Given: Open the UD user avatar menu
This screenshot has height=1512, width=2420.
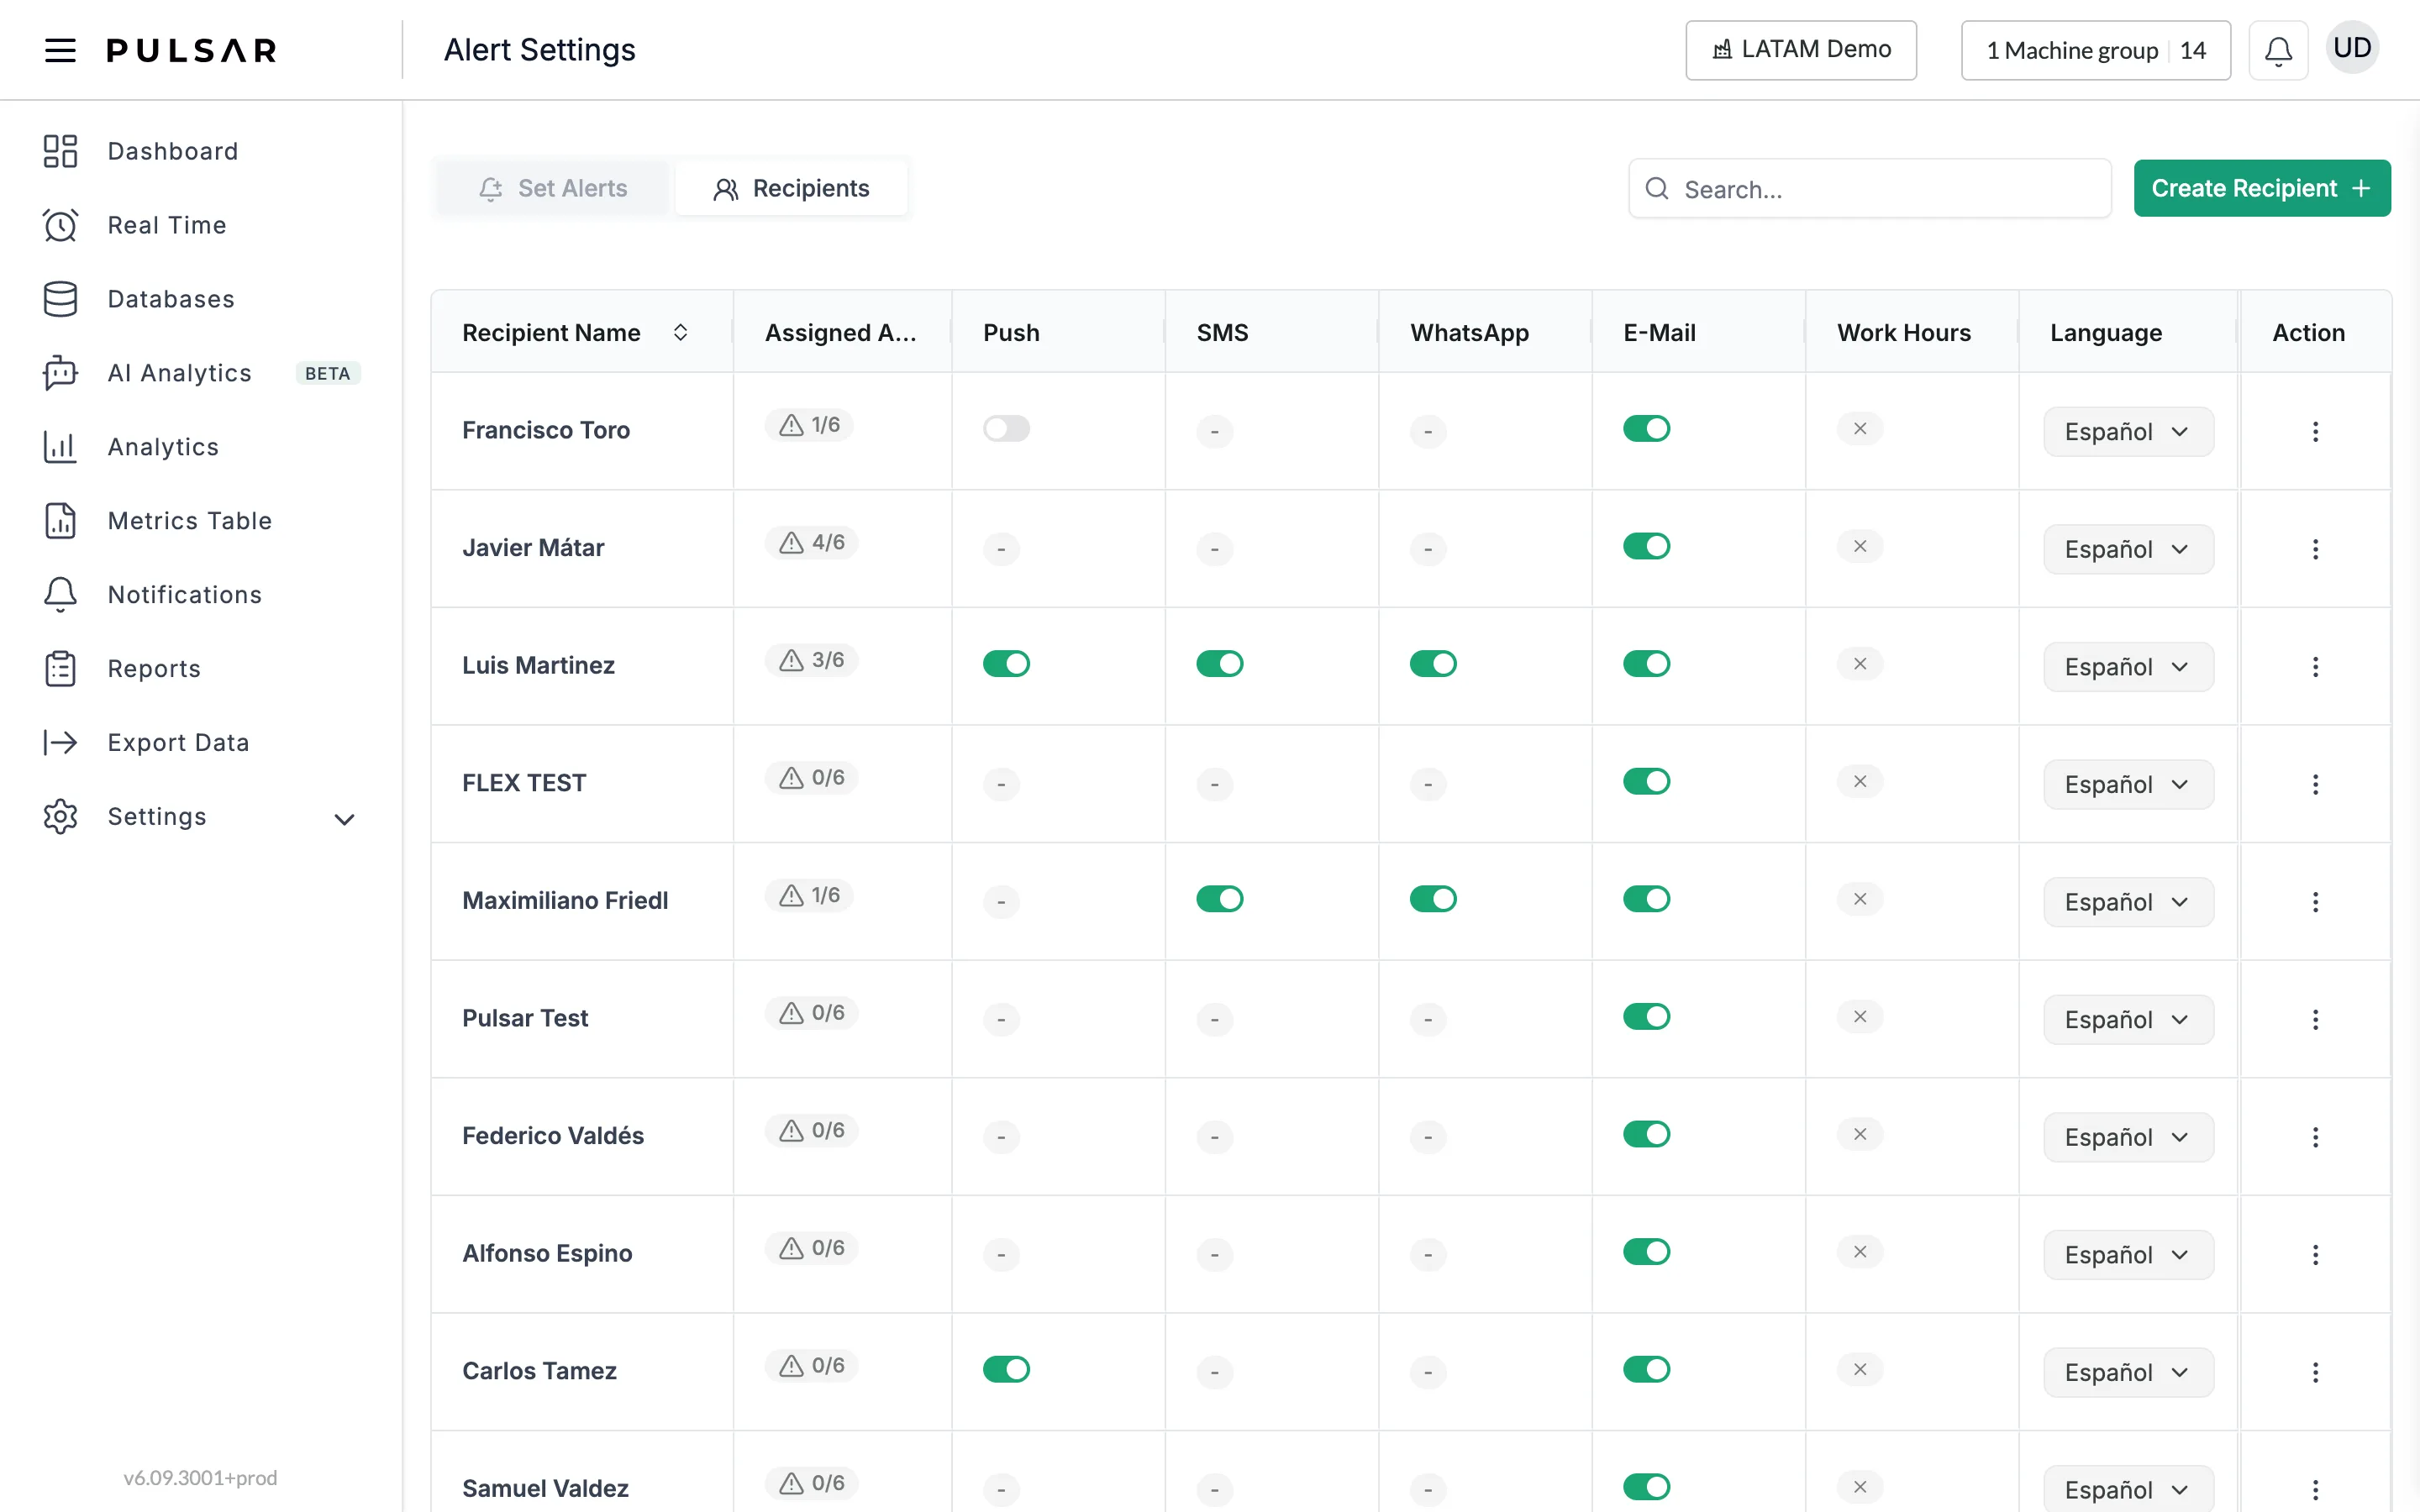Looking at the screenshot, I should (x=2352, y=48).
